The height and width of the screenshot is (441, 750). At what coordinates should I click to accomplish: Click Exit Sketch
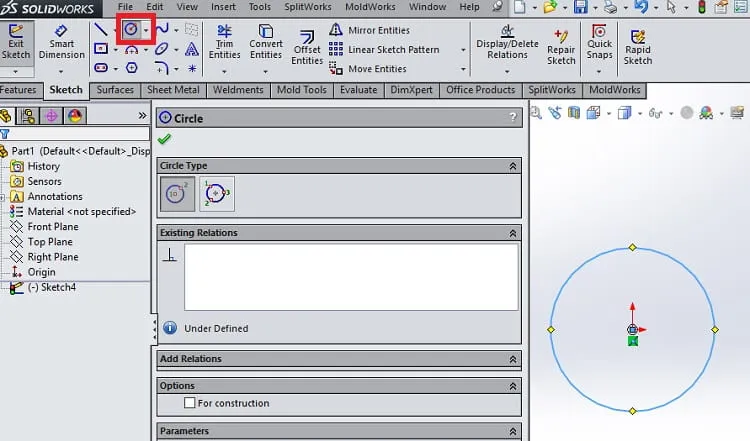click(x=16, y=43)
